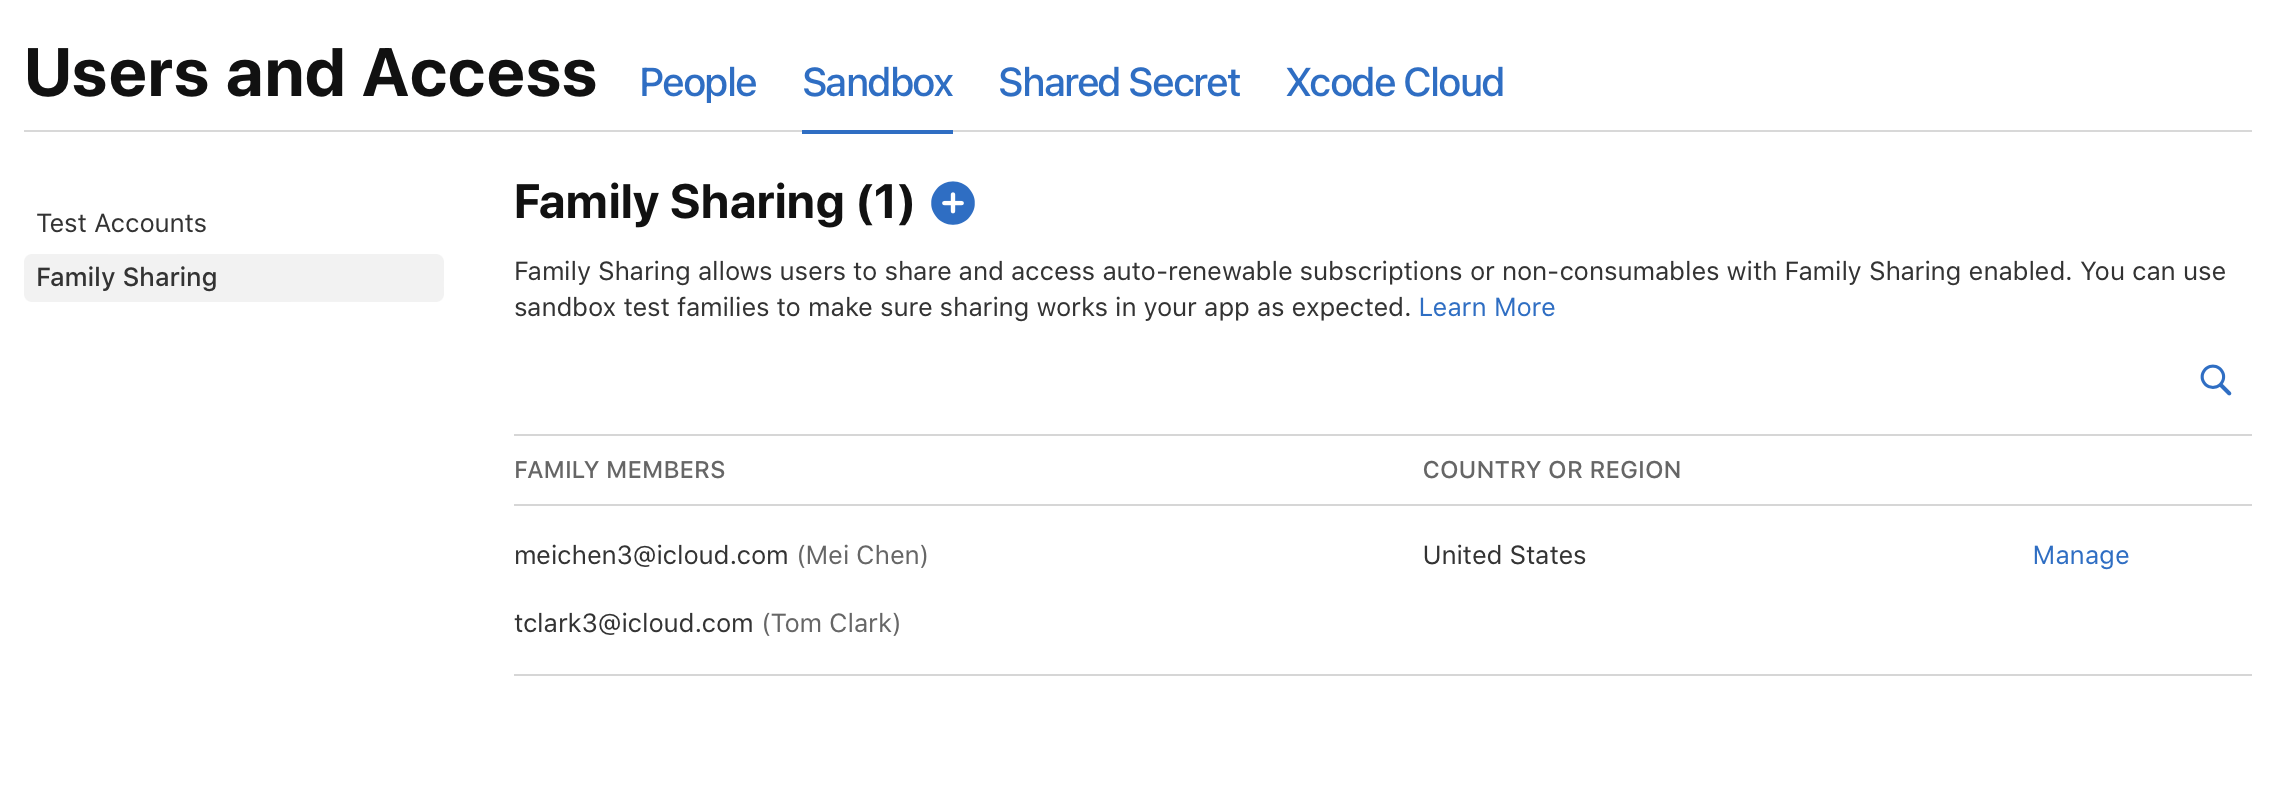Click the (Tom Clark) name label

pyautogui.click(x=831, y=623)
